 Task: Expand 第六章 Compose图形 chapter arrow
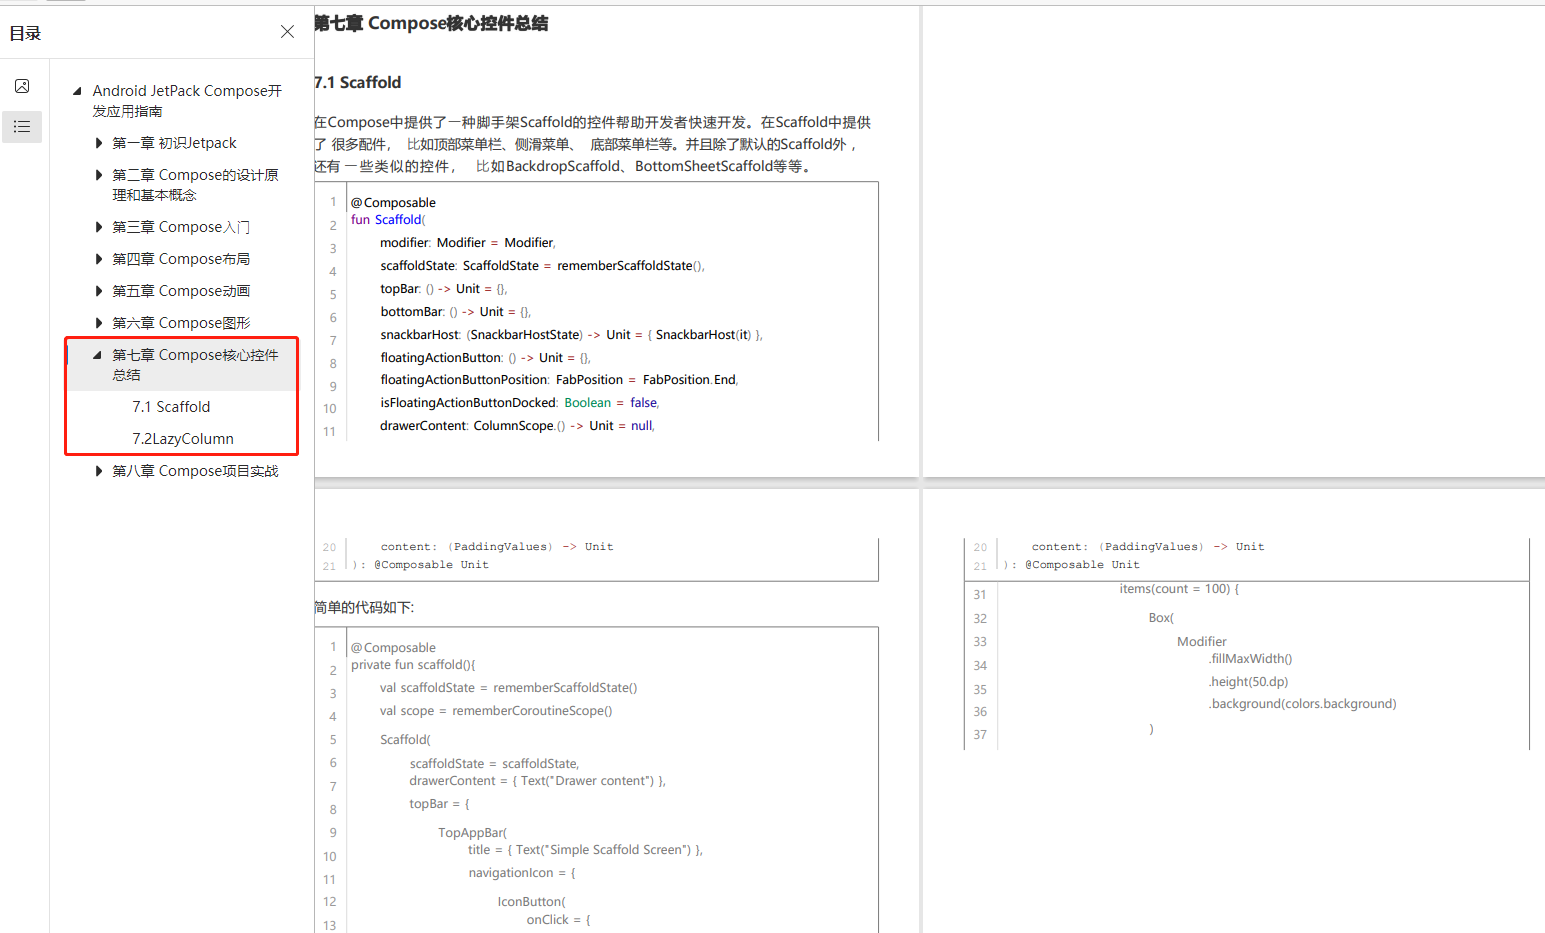(x=98, y=323)
